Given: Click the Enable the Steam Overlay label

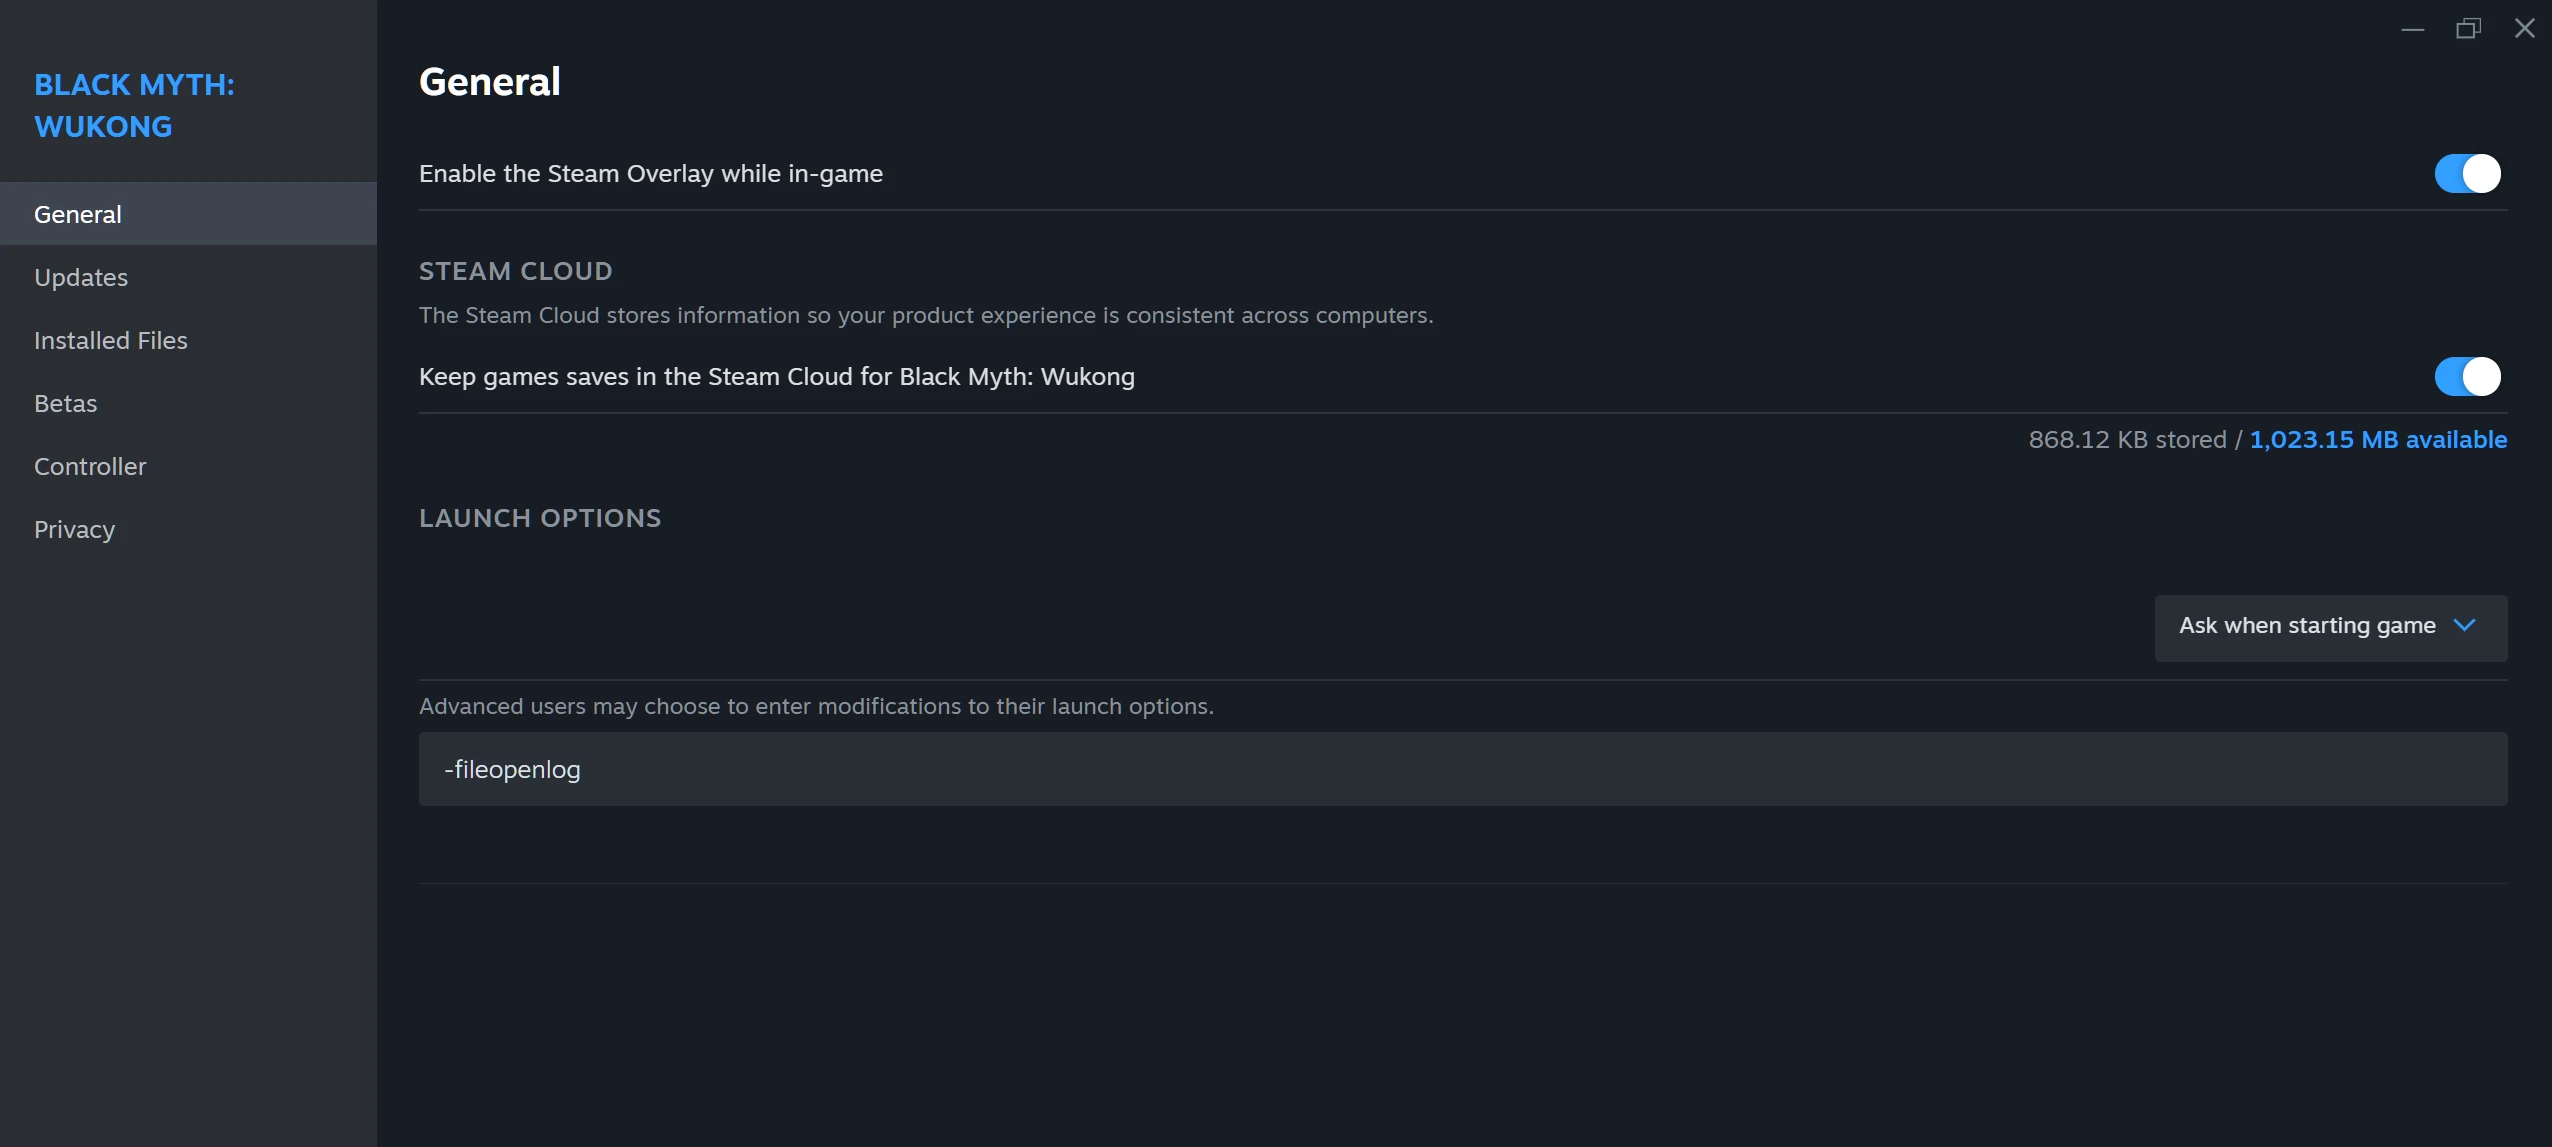Looking at the screenshot, I should pyautogui.click(x=651, y=174).
